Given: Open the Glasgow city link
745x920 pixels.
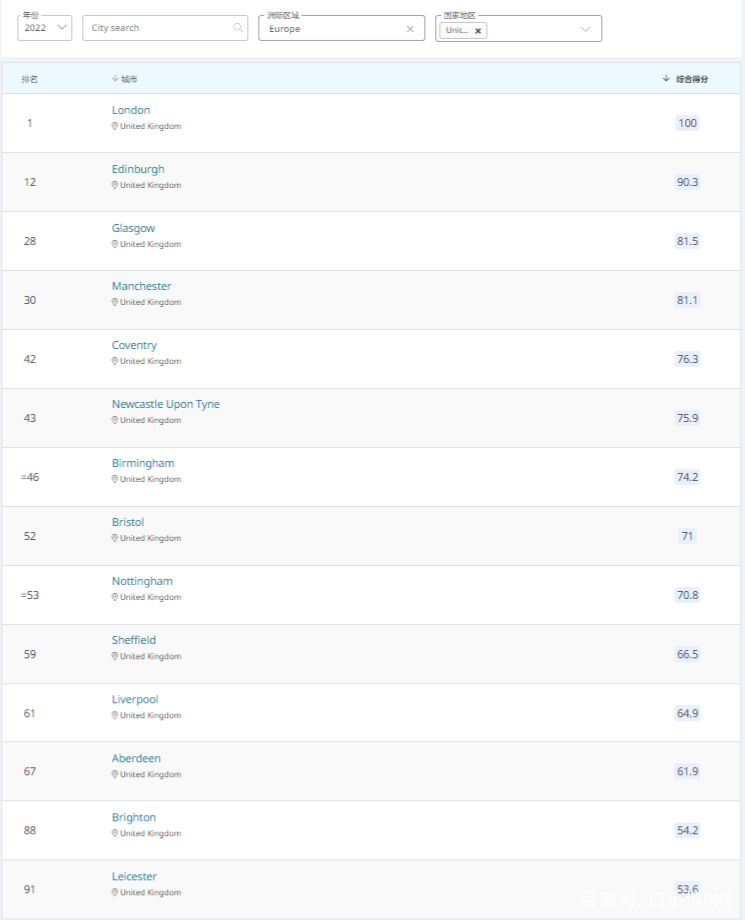Looking at the screenshot, I should click(133, 228).
